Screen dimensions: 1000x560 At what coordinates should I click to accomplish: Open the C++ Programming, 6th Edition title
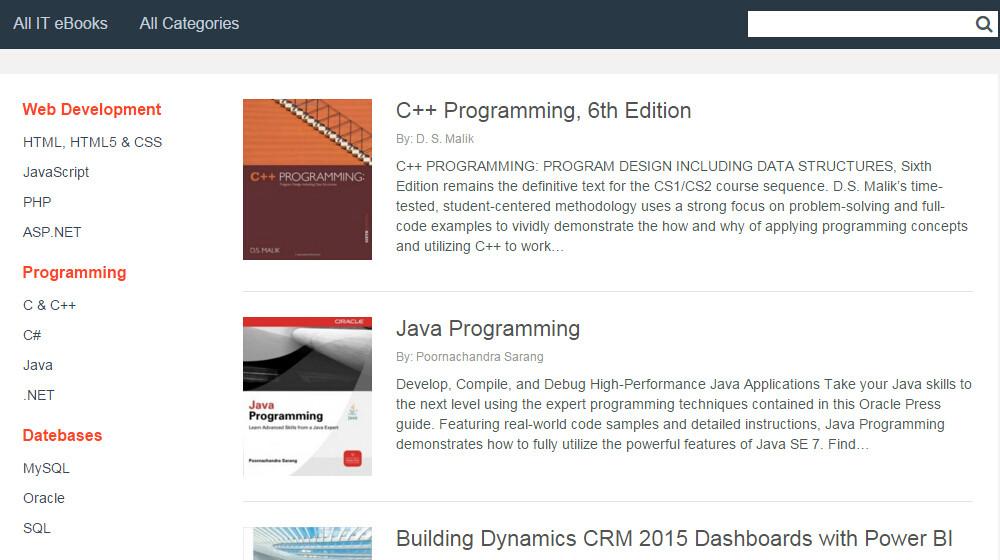point(543,110)
